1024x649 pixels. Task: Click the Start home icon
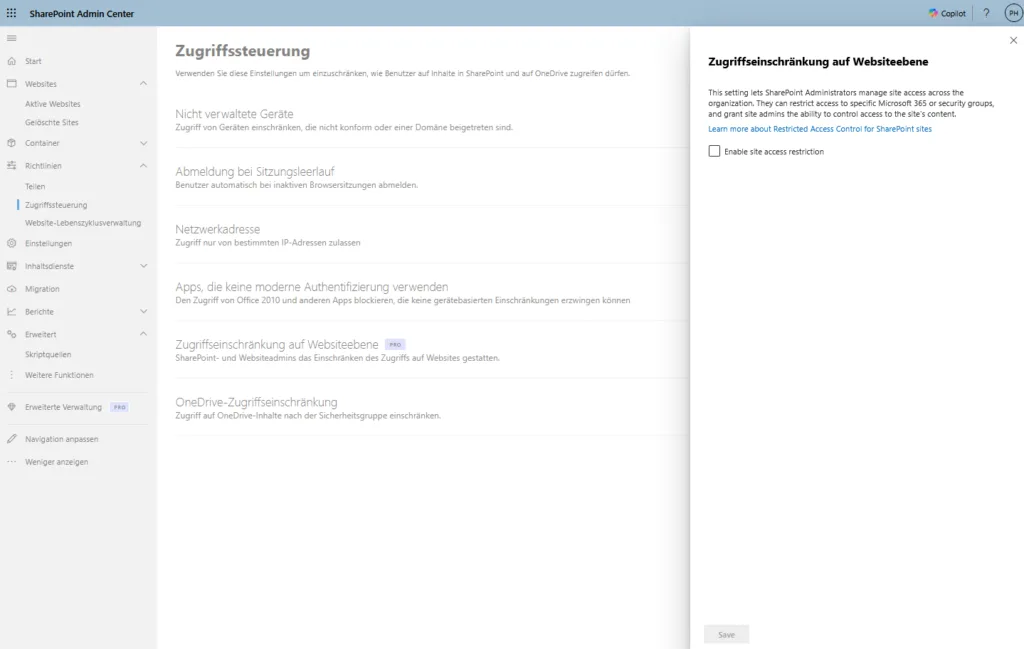click(12, 61)
